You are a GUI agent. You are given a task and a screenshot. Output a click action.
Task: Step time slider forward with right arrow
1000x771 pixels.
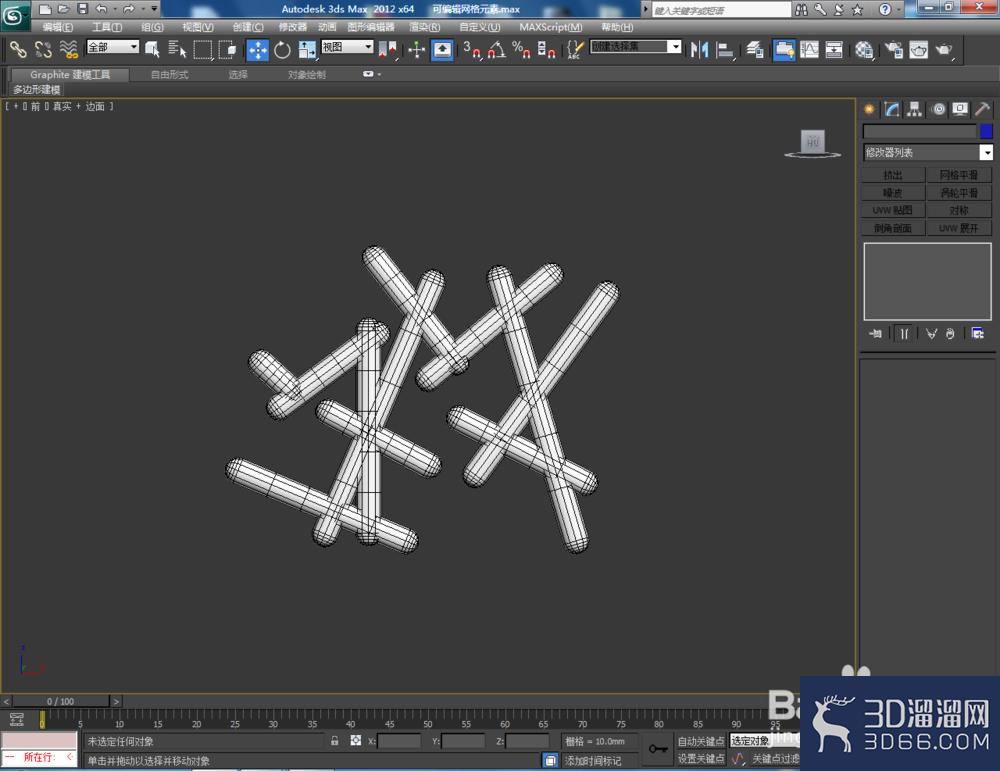[x=116, y=701]
